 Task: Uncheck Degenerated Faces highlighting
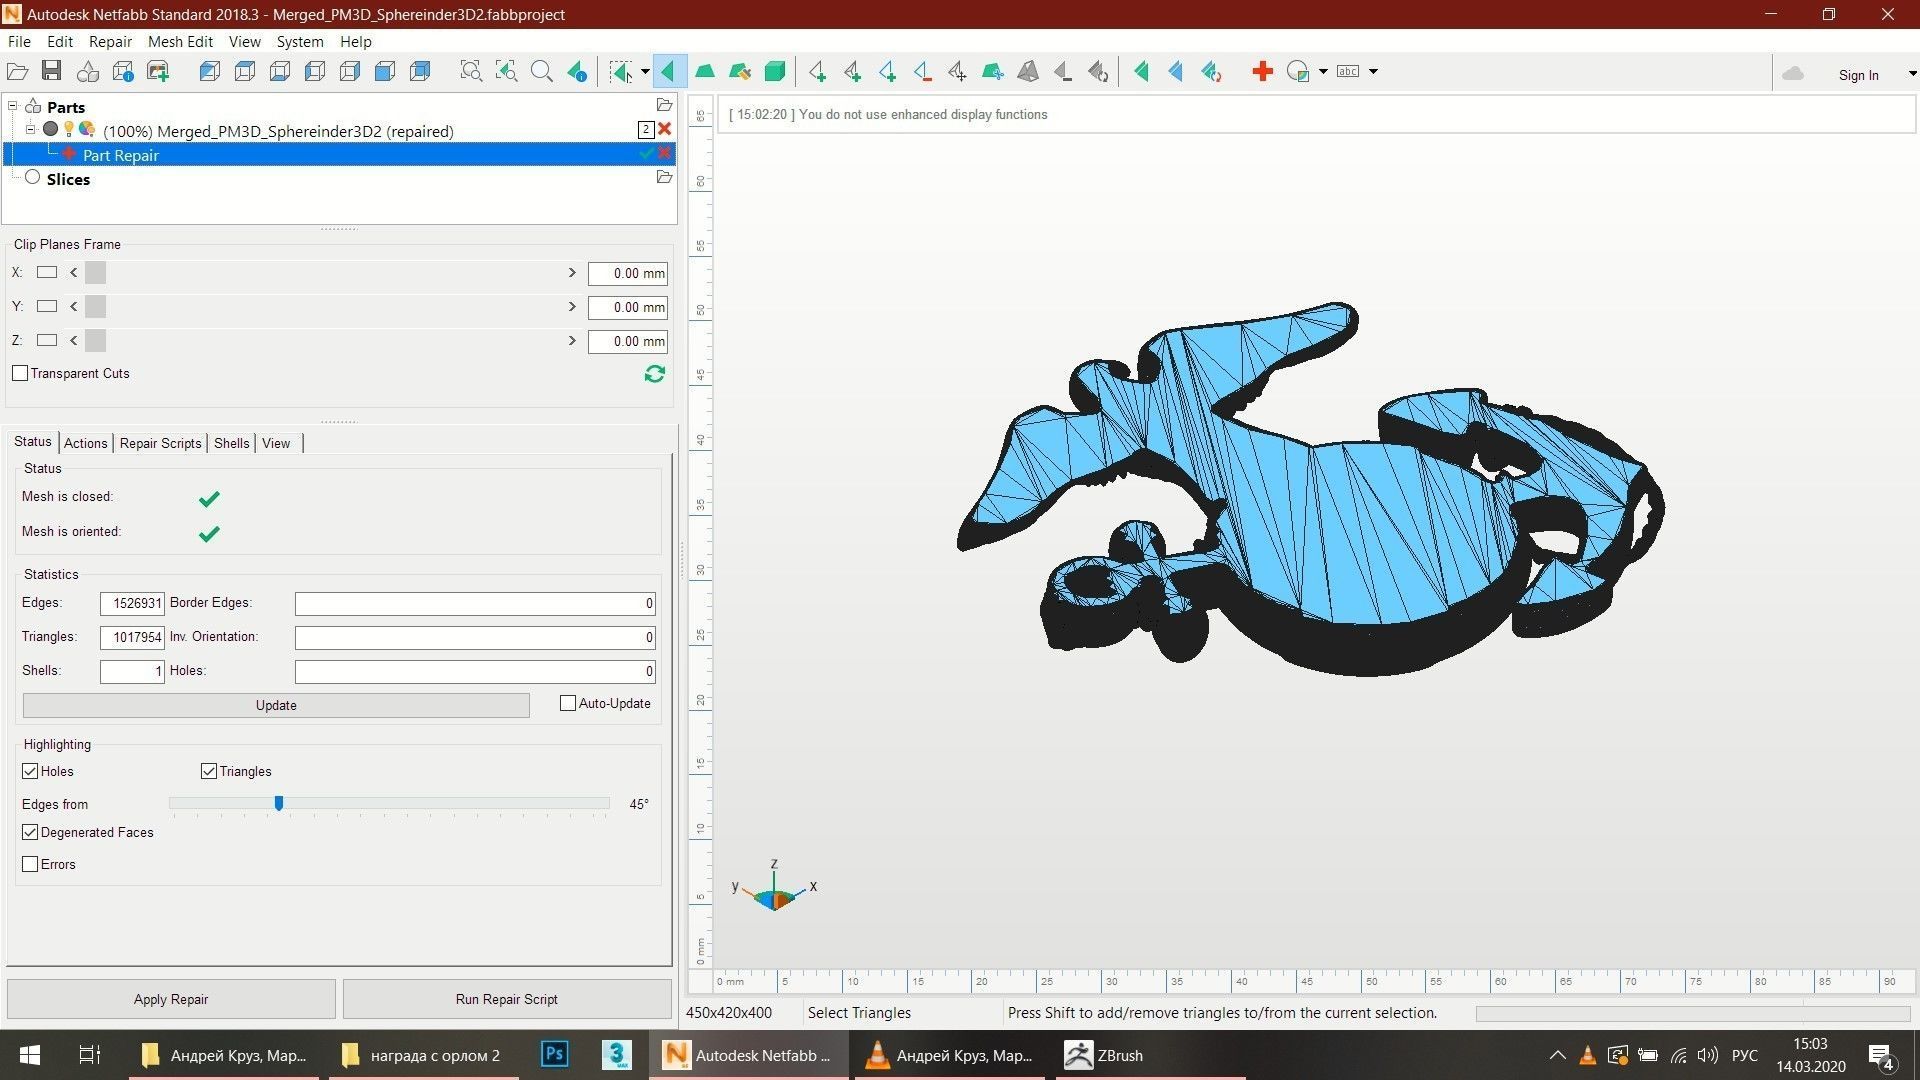30,832
